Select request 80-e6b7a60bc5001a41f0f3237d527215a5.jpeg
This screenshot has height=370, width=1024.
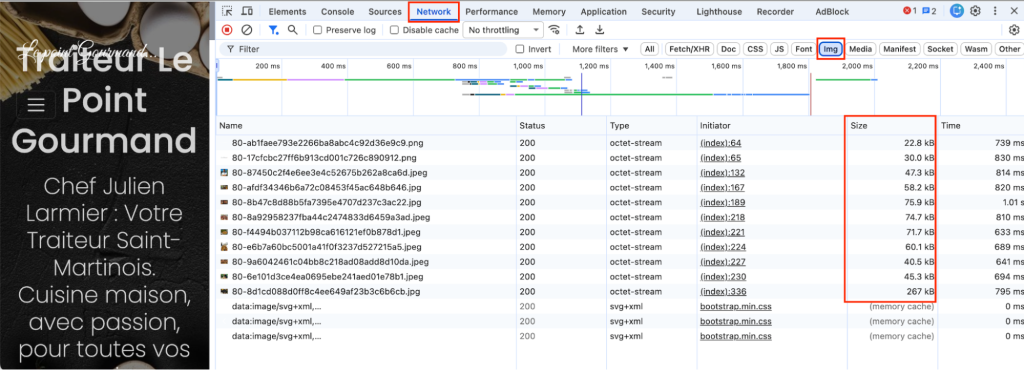click(327, 247)
